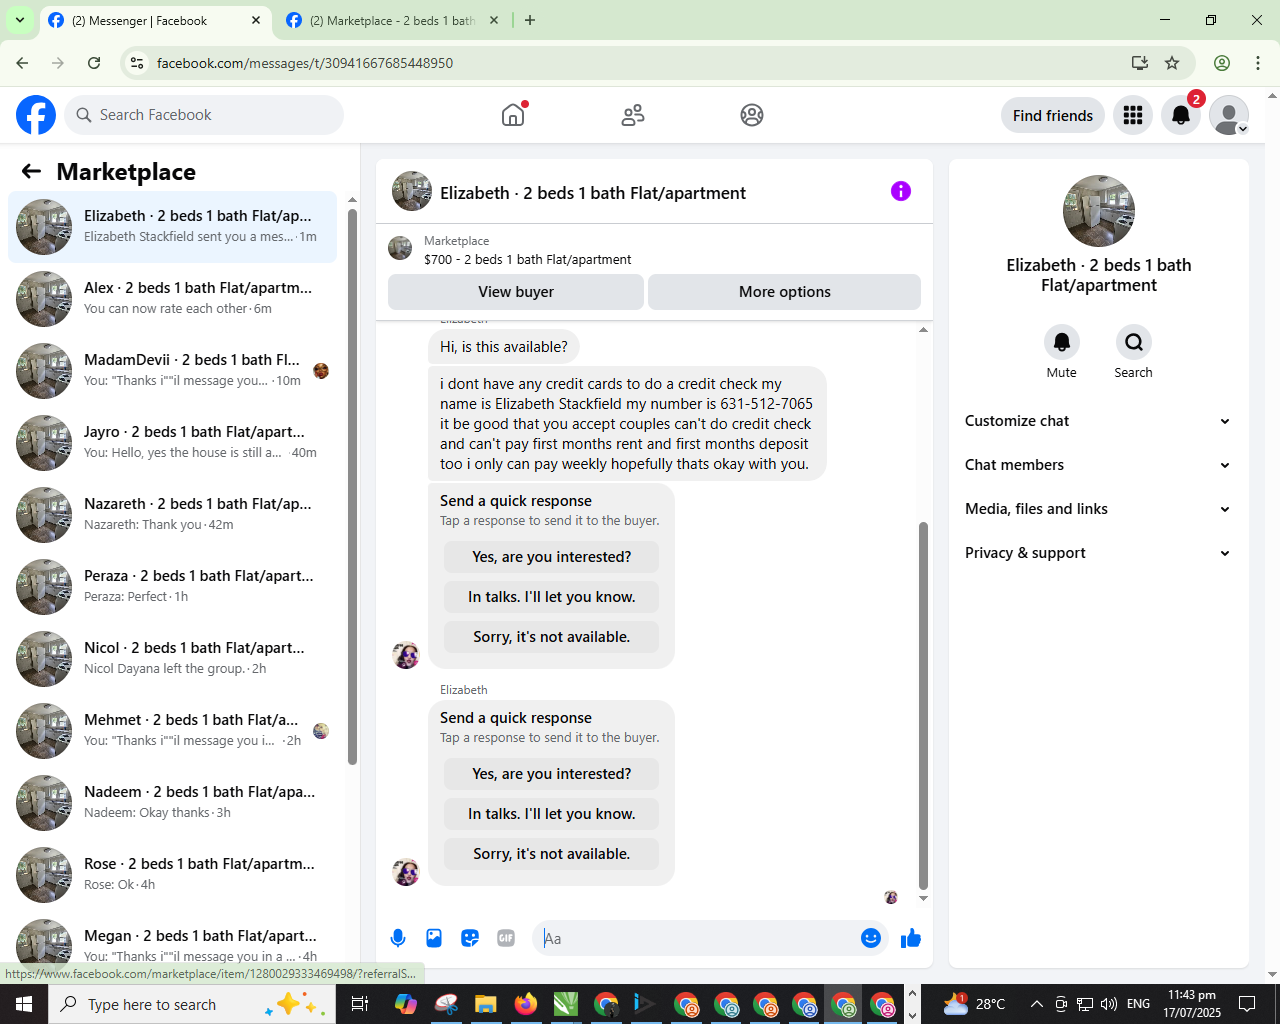The height and width of the screenshot is (1024, 1280).
Task: Mute this conversation with the bell icon
Action: pos(1062,342)
